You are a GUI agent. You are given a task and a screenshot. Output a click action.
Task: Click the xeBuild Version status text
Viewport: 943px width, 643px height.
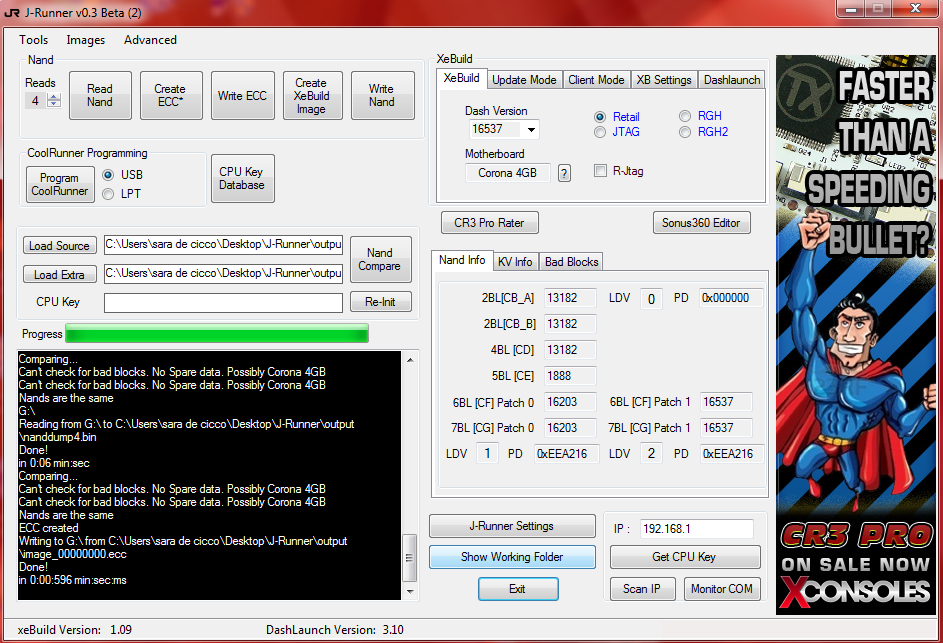(x=75, y=630)
